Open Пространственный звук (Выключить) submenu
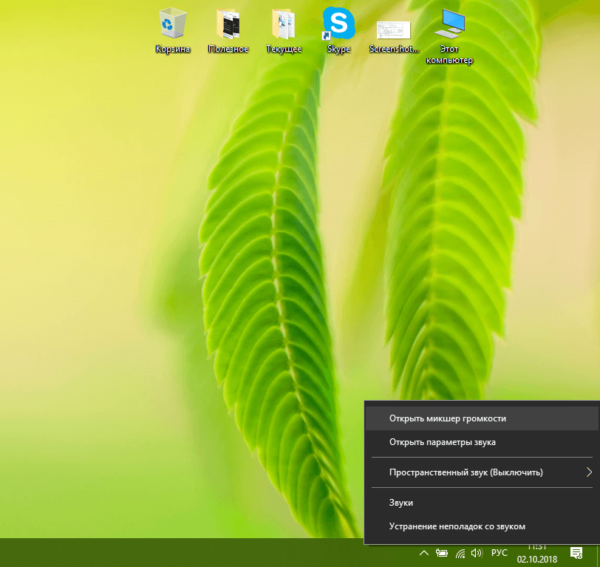The height and width of the screenshot is (567, 600). 483,472
